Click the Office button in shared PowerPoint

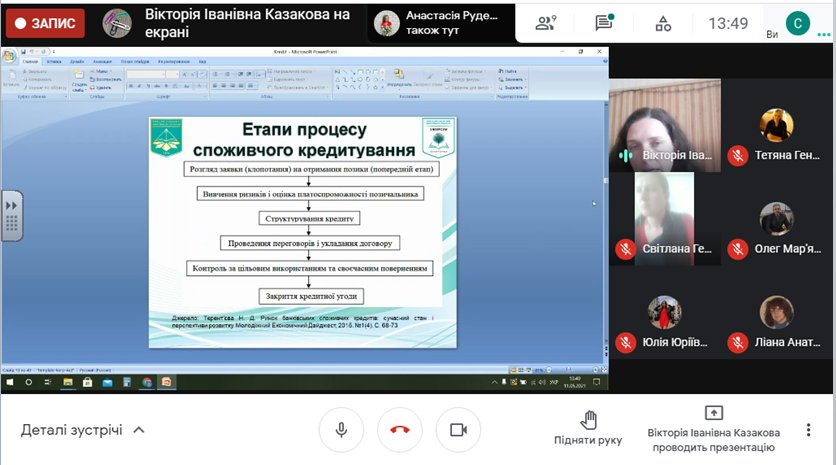click(9, 55)
